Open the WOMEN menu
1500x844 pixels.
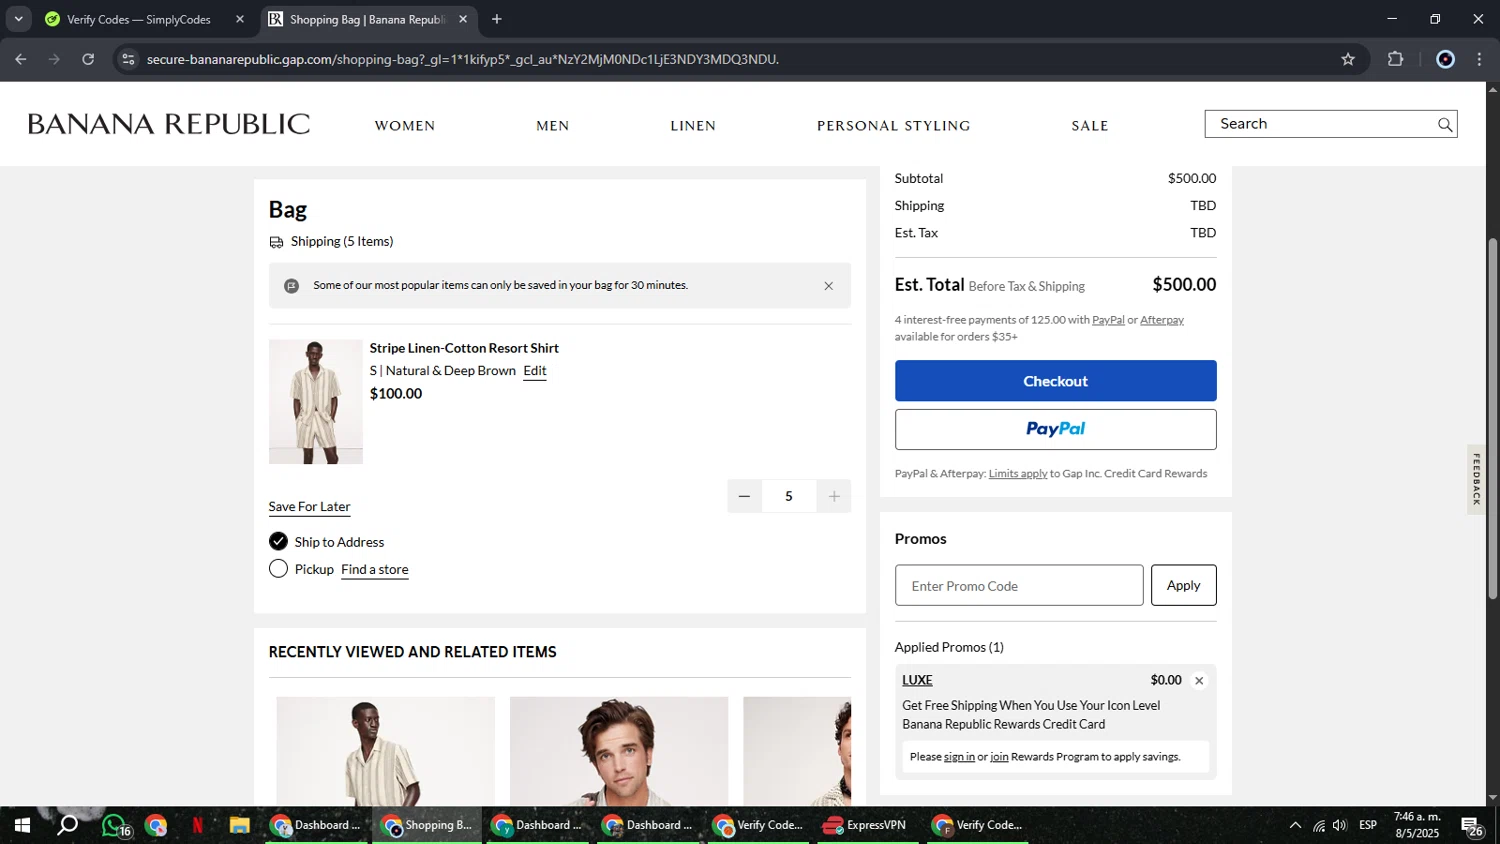(405, 126)
